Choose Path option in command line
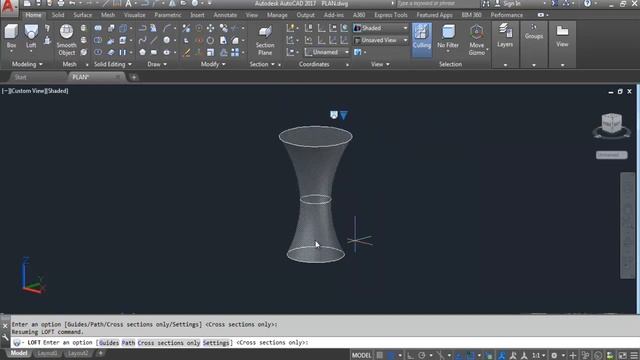This screenshot has height=360, width=640. pos(128,343)
